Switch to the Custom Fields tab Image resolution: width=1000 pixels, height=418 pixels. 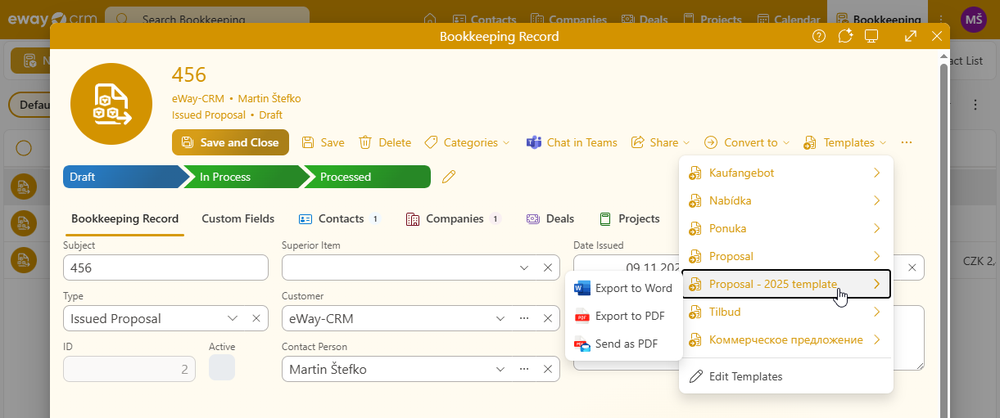237,218
